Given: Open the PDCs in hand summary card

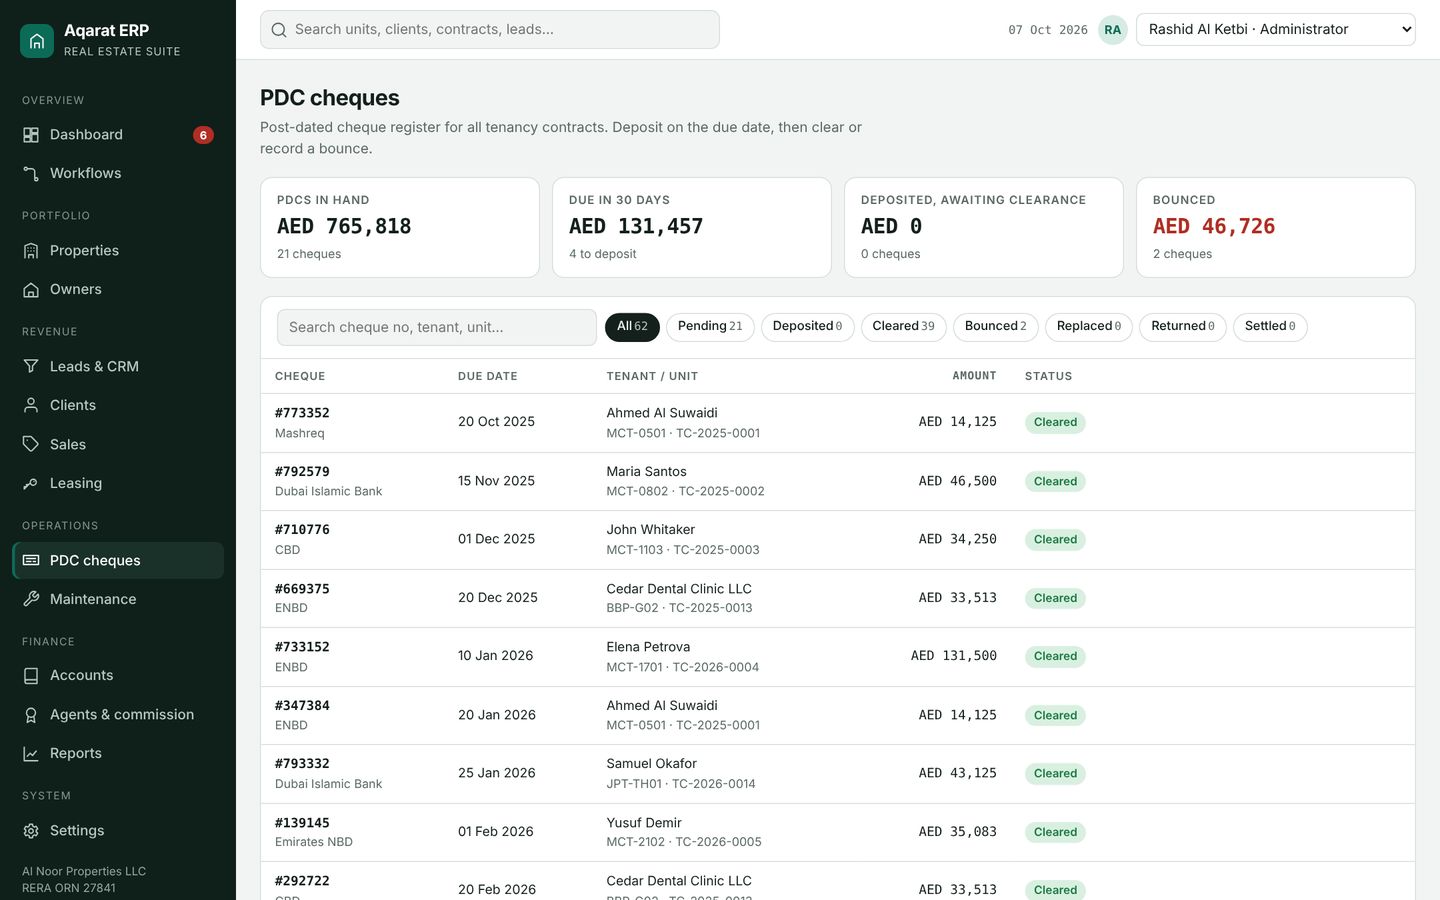Looking at the screenshot, I should coord(400,228).
